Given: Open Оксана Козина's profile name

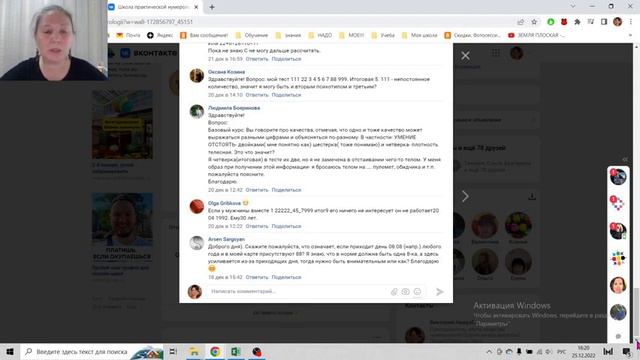Looking at the screenshot, I should click(226, 72).
